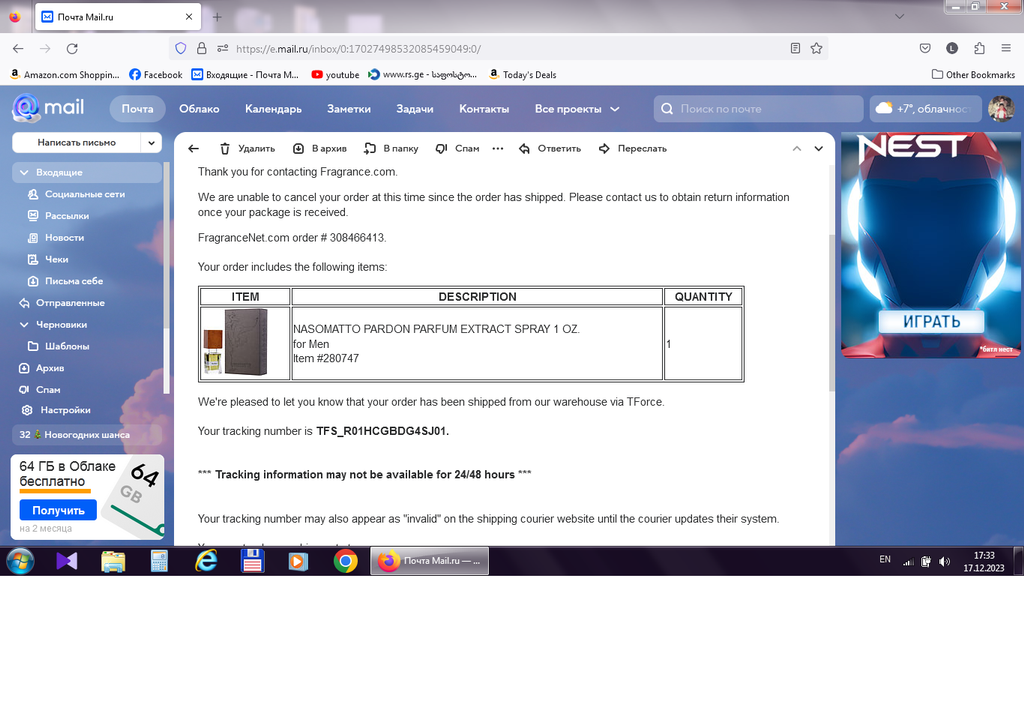Mark the email as Спам in toolbar

[x=458, y=149]
